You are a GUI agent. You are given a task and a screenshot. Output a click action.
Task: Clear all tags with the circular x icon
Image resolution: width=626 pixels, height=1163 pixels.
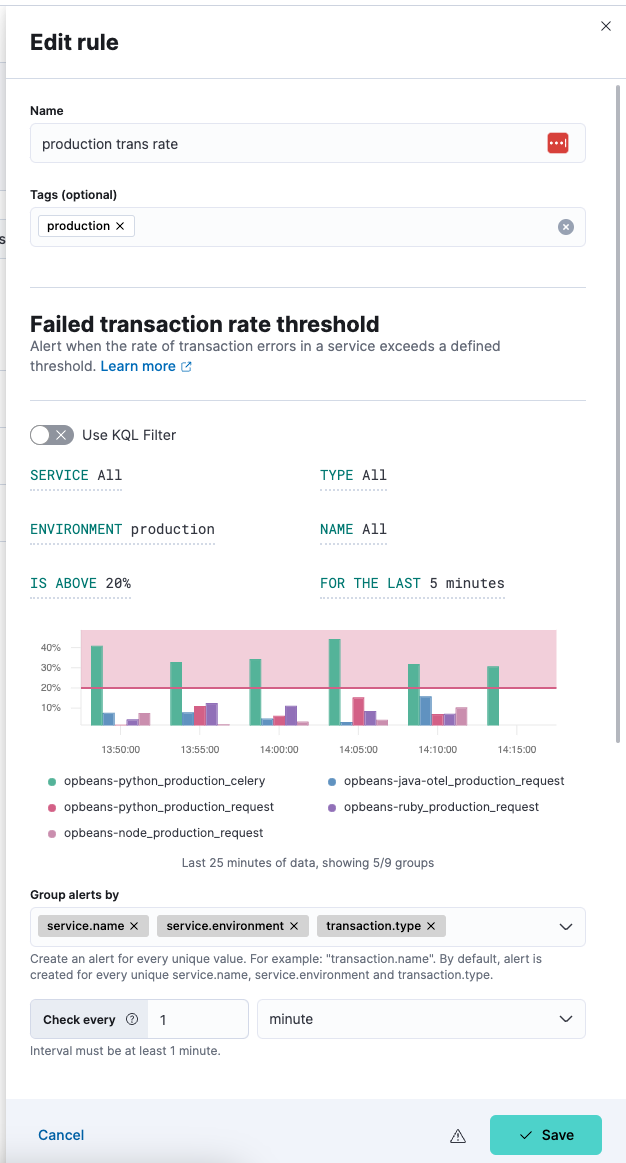565,227
